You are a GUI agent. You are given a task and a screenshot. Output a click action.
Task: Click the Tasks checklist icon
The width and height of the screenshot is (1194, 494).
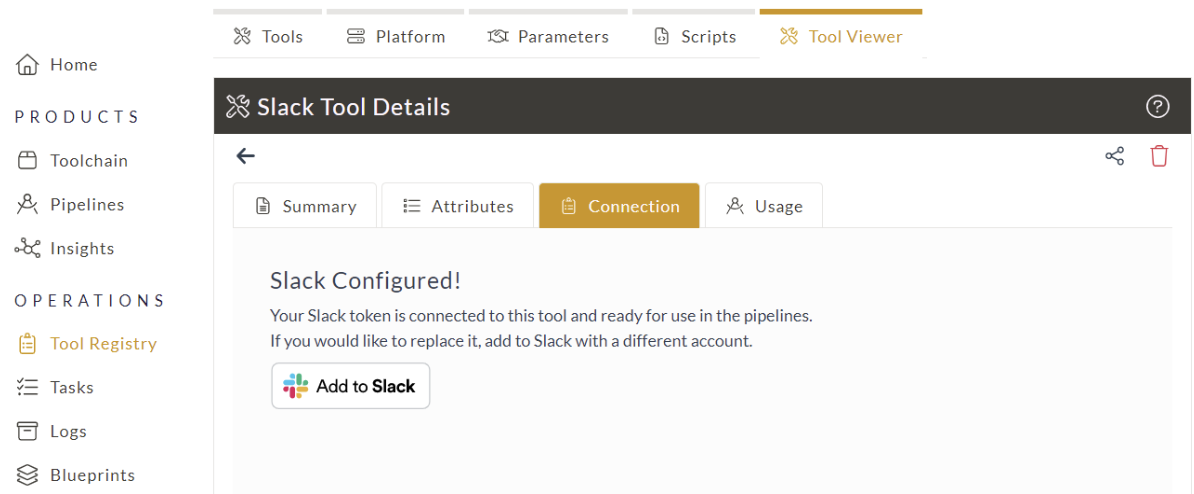(x=27, y=387)
